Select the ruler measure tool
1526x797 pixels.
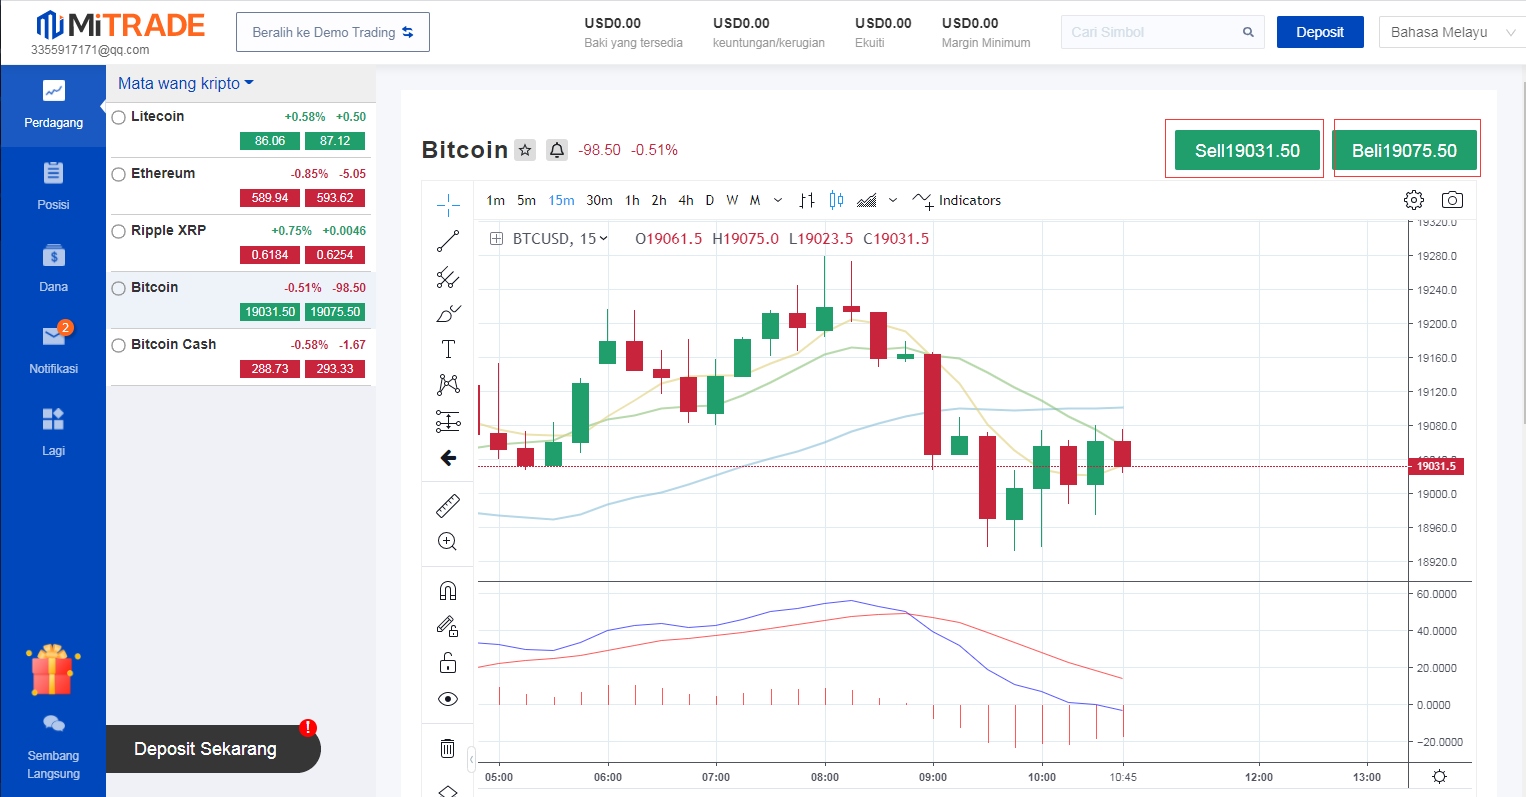pos(448,505)
